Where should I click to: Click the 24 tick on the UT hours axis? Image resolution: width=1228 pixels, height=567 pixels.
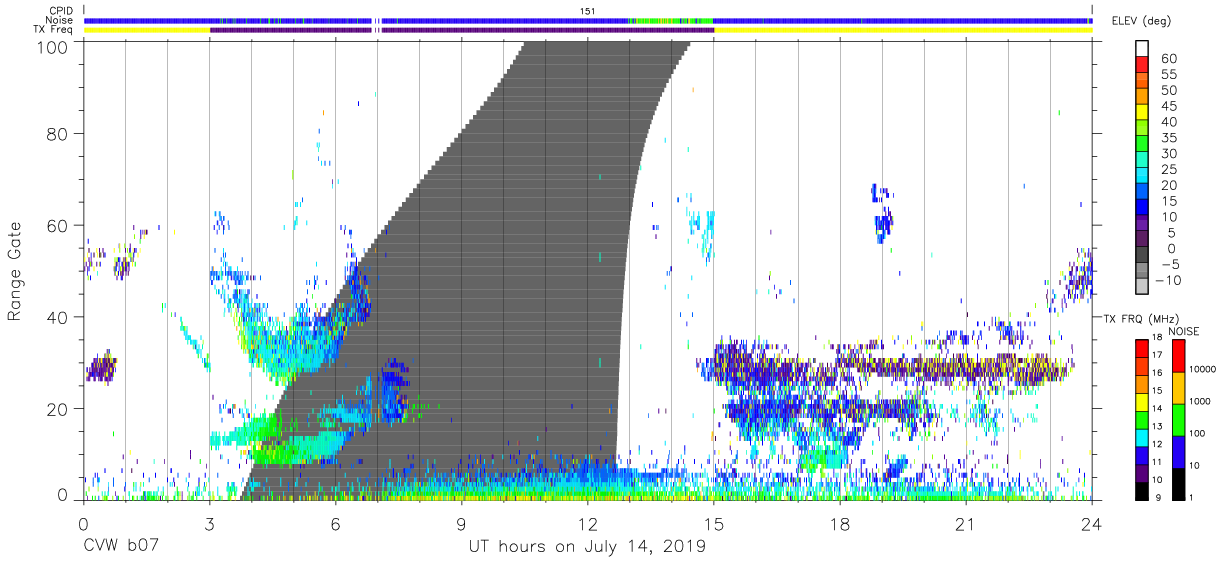point(1092,524)
